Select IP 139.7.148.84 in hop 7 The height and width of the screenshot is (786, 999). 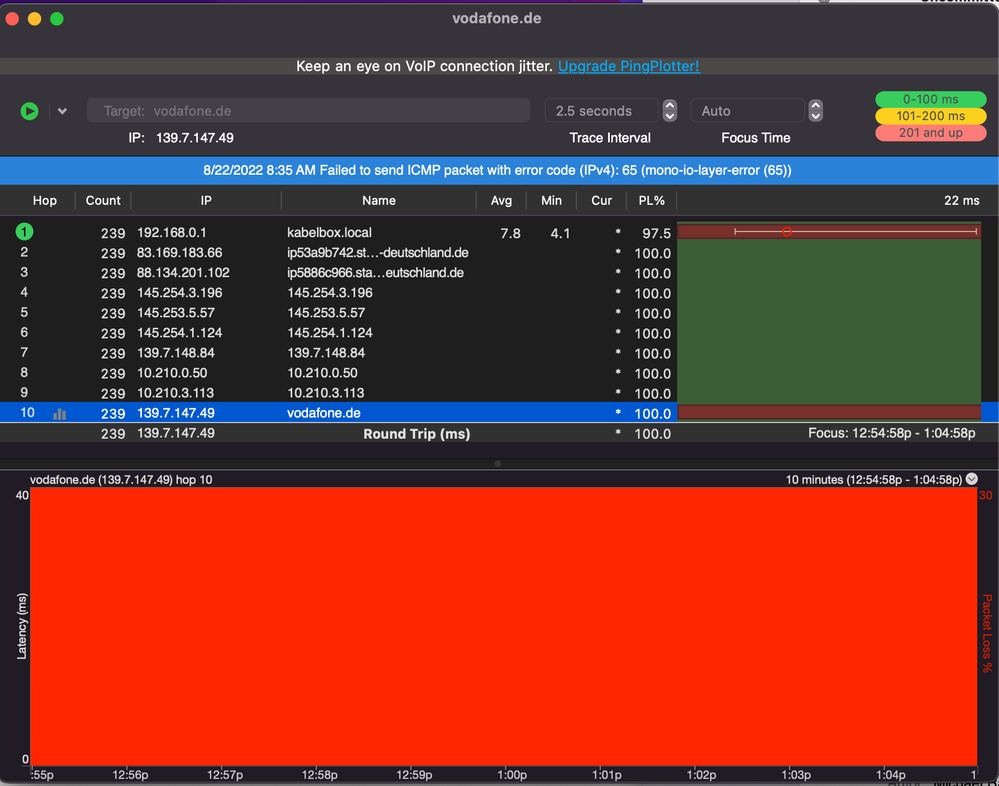[x=175, y=353]
